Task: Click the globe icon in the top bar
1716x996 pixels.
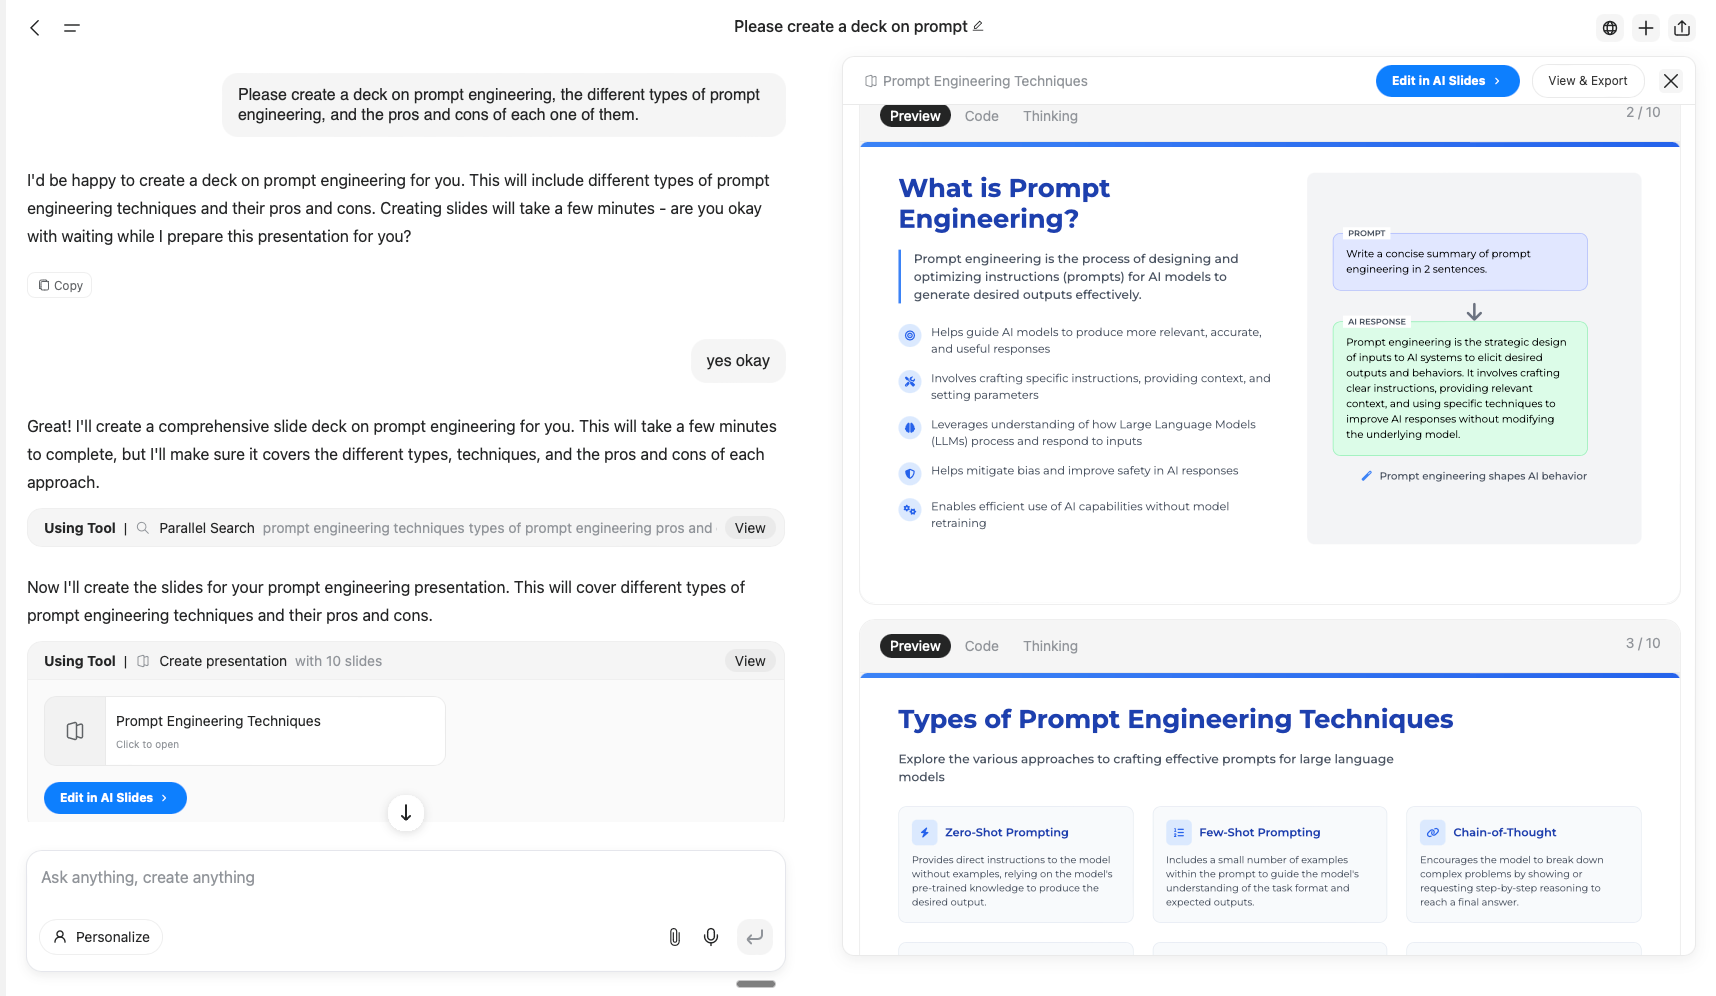Action: [x=1609, y=28]
